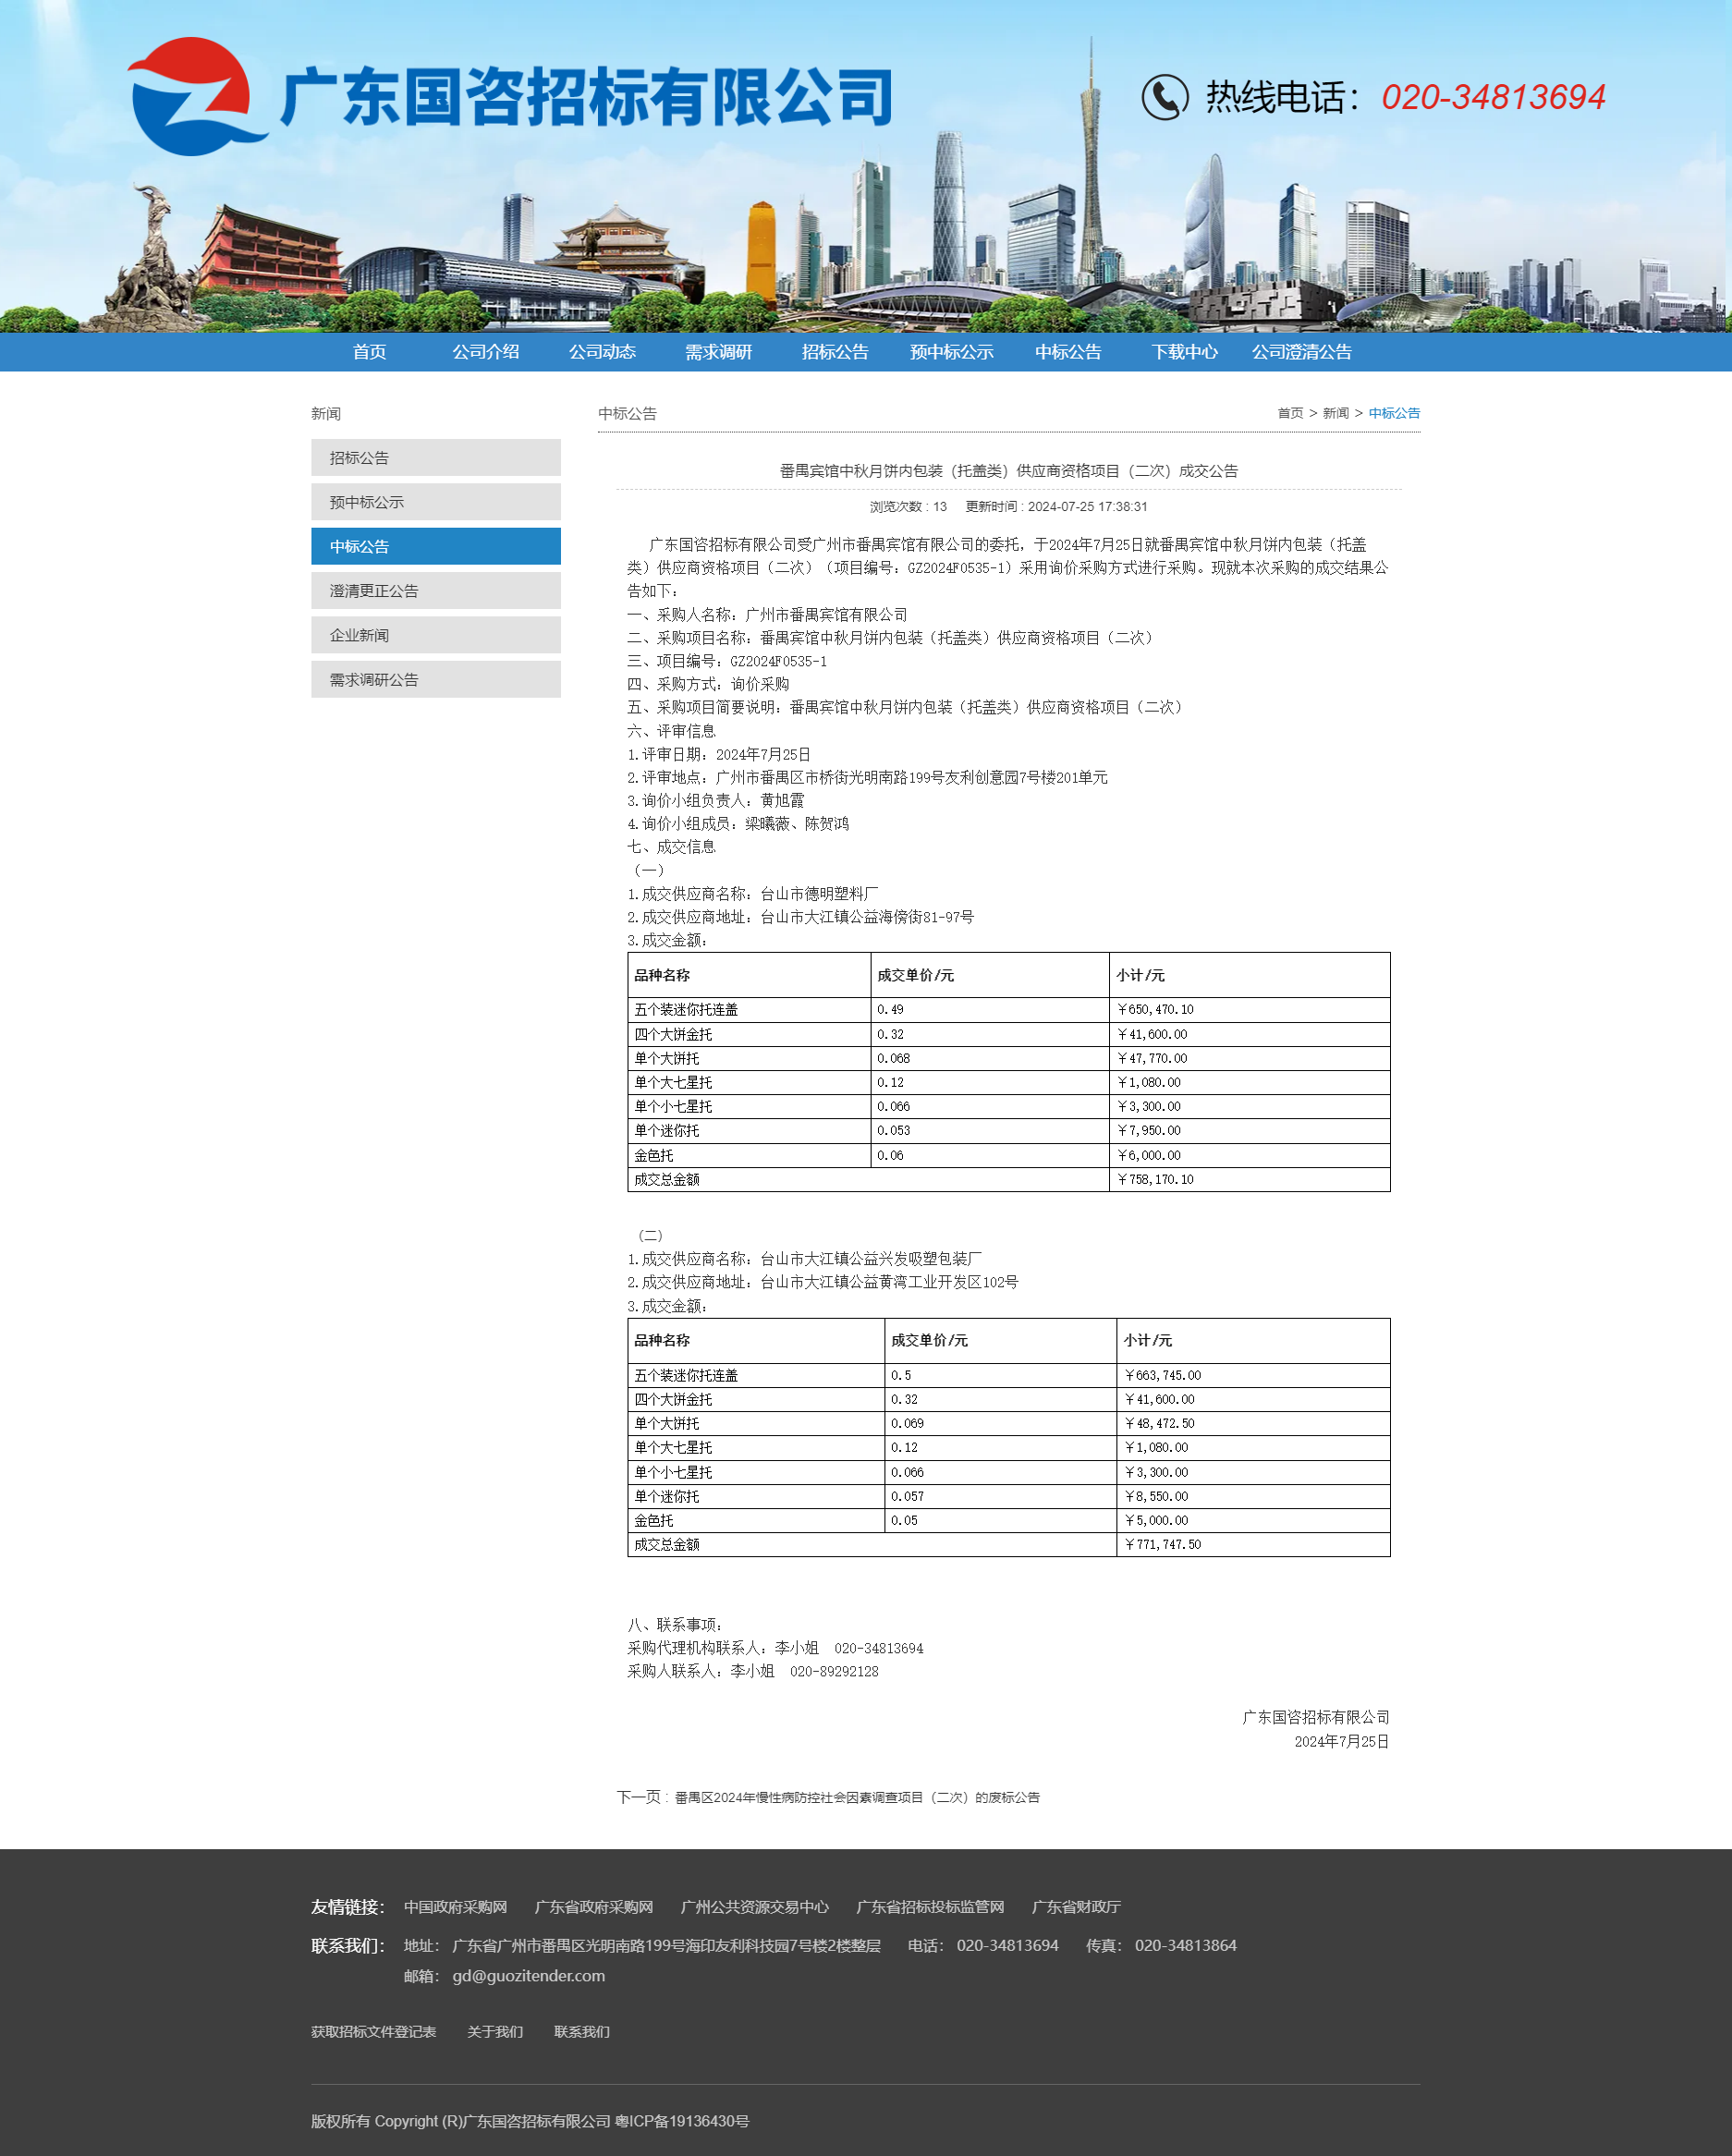Select 预中标公示 in the left sidebar
The width and height of the screenshot is (1732, 2156).
pyautogui.click(x=436, y=502)
